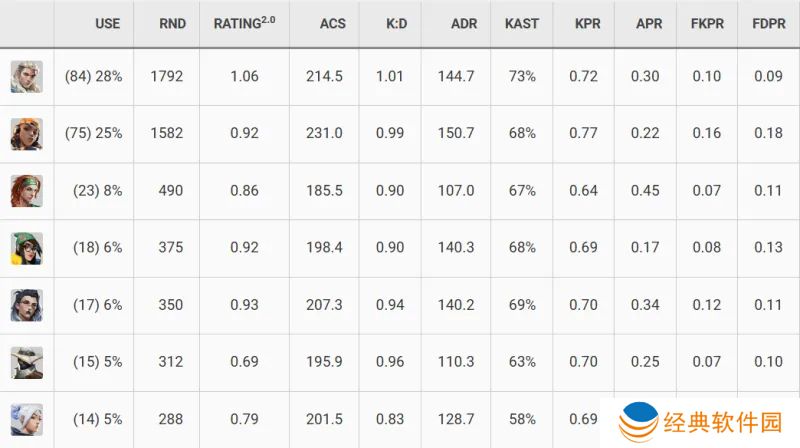Click the agent portrait in the 375-rounds row
This screenshot has height=448, width=800.
click(27, 248)
